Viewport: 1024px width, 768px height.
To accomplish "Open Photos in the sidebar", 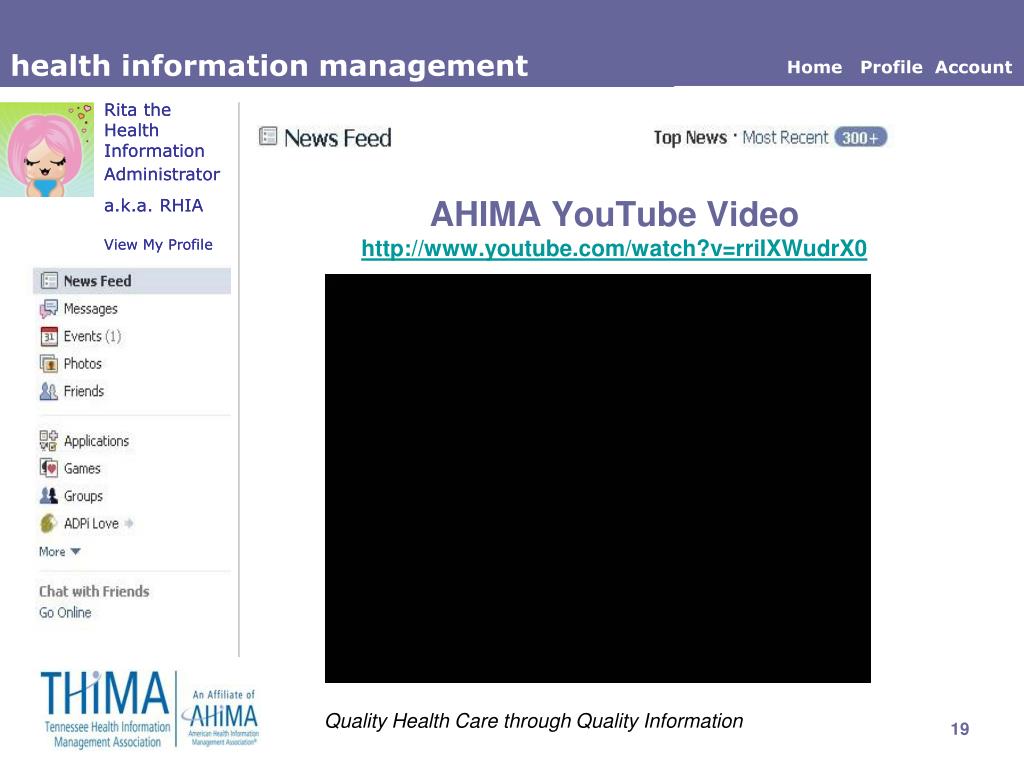I will pos(82,364).
